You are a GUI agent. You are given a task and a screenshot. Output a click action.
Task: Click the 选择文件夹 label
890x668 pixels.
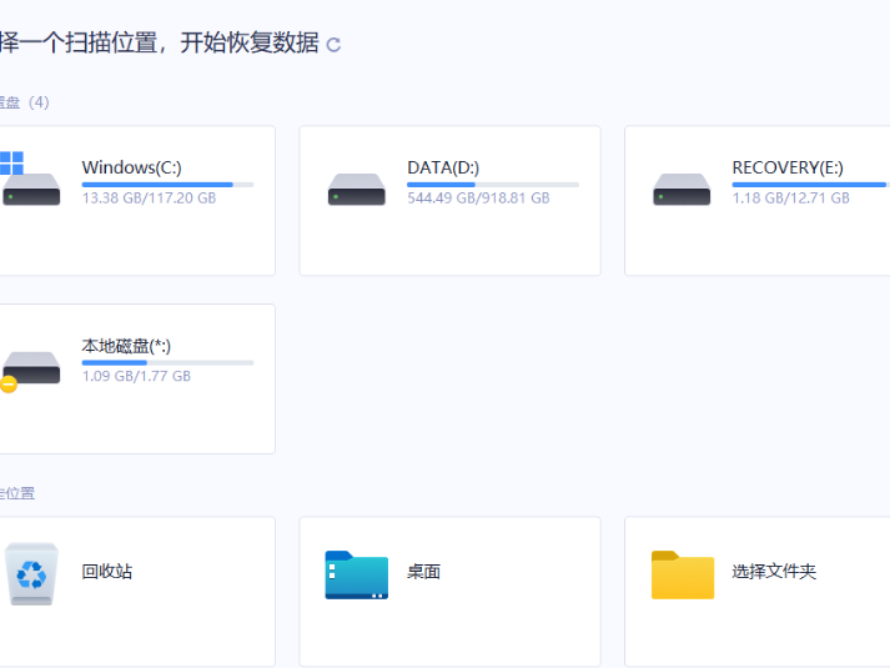click(x=774, y=572)
